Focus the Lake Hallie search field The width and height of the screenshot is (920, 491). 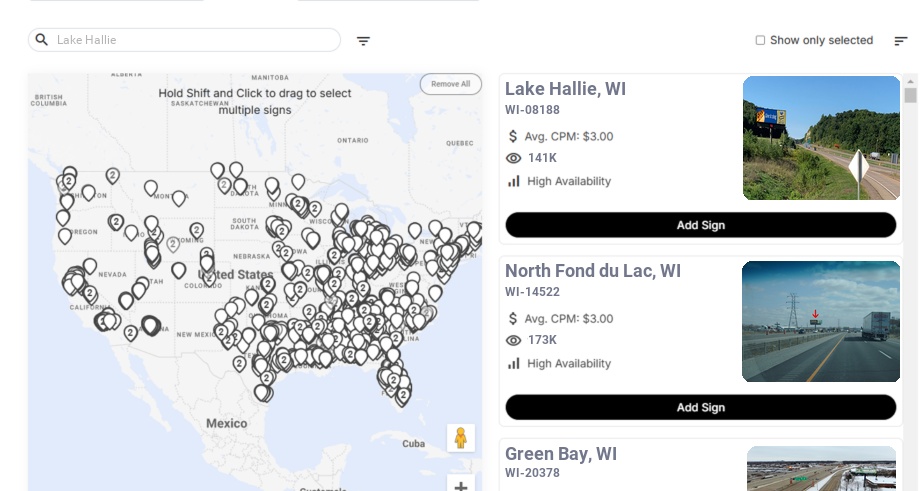[195, 40]
